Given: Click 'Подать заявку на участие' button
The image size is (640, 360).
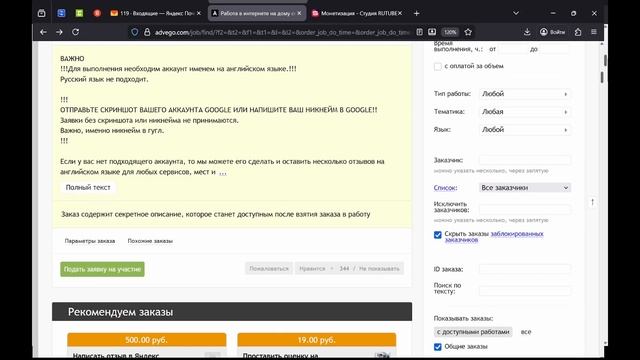Looking at the screenshot, I should [102, 269].
